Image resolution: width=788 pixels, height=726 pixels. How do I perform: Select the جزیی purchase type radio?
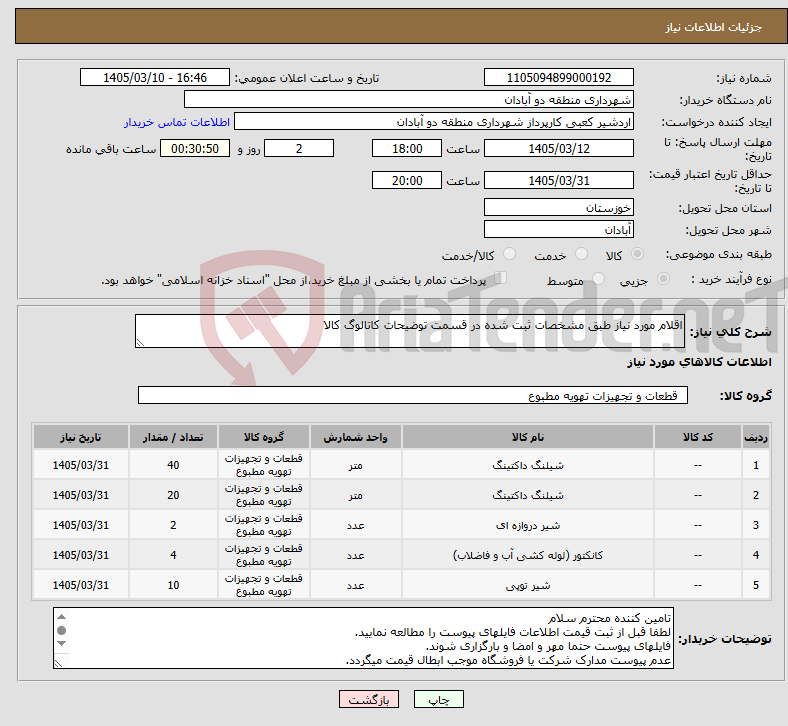pos(663,279)
